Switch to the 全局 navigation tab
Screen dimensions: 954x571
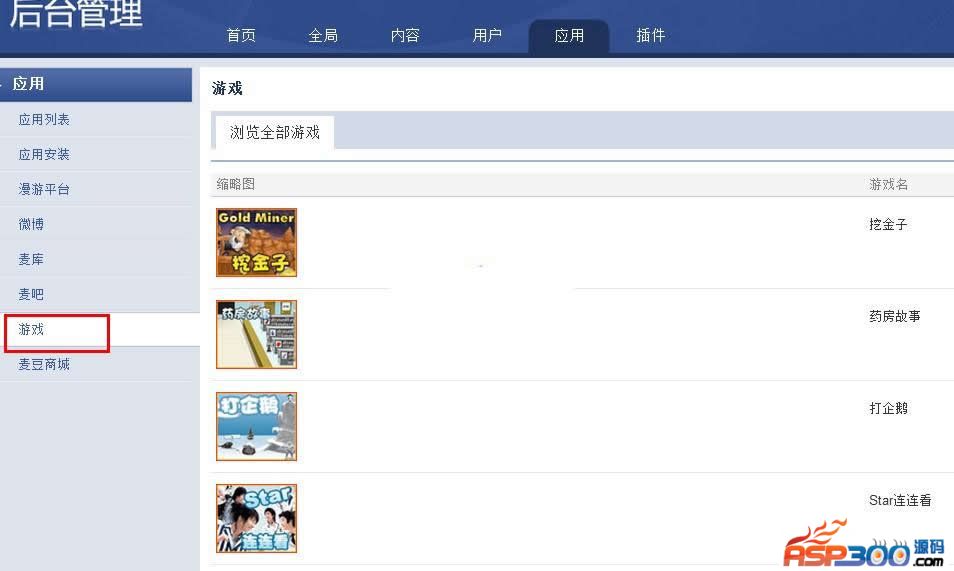[x=323, y=35]
